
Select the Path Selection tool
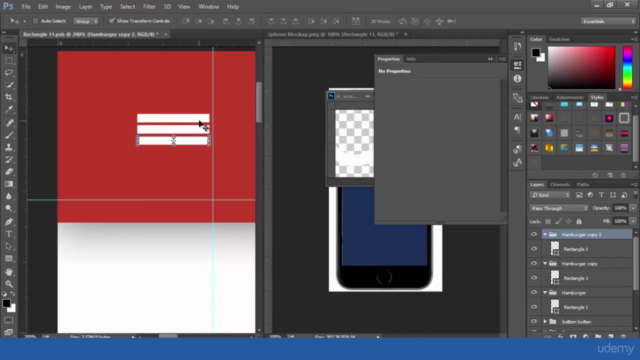[x=9, y=247]
